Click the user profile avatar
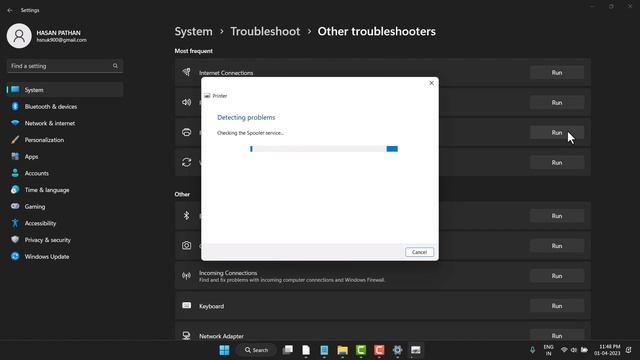The width and height of the screenshot is (640, 360). (19, 36)
